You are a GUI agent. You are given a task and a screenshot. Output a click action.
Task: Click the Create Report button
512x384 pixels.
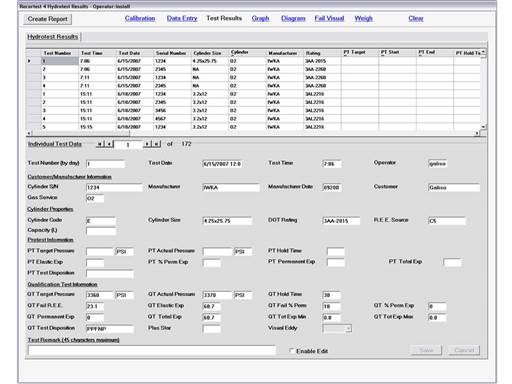pyautogui.click(x=48, y=19)
